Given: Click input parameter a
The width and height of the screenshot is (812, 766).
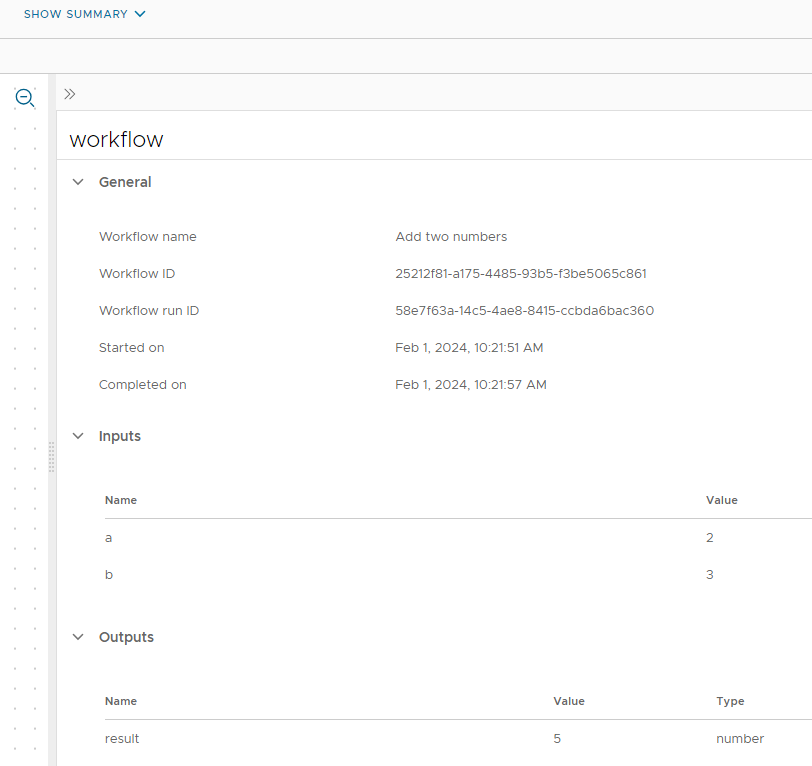Looking at the screenshot, I should [x=109, y=537].
